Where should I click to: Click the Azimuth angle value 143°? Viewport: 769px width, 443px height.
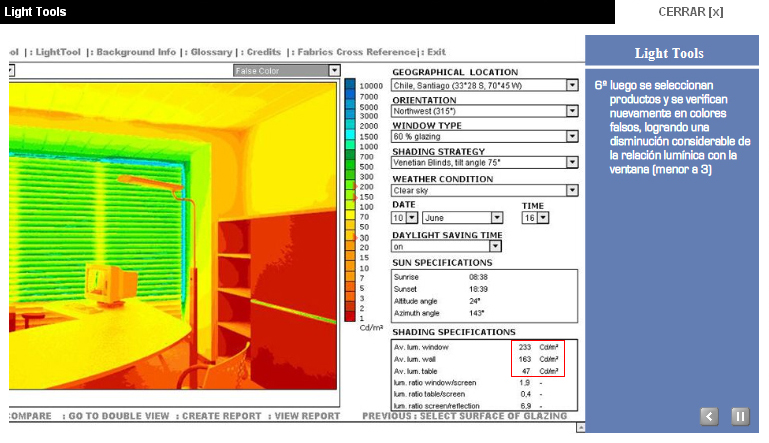pyautogui.click(x=476, y=313)
